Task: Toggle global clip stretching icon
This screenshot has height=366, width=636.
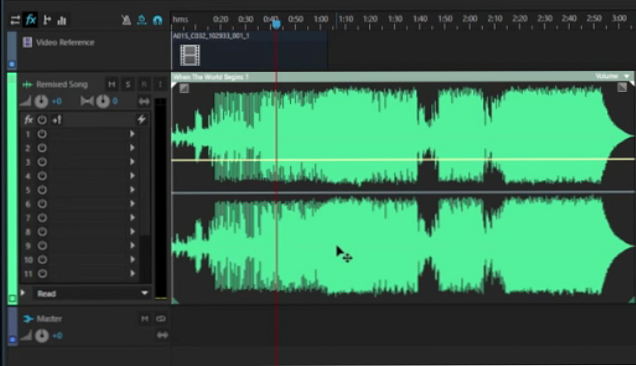Action: [x=142, y=20]
